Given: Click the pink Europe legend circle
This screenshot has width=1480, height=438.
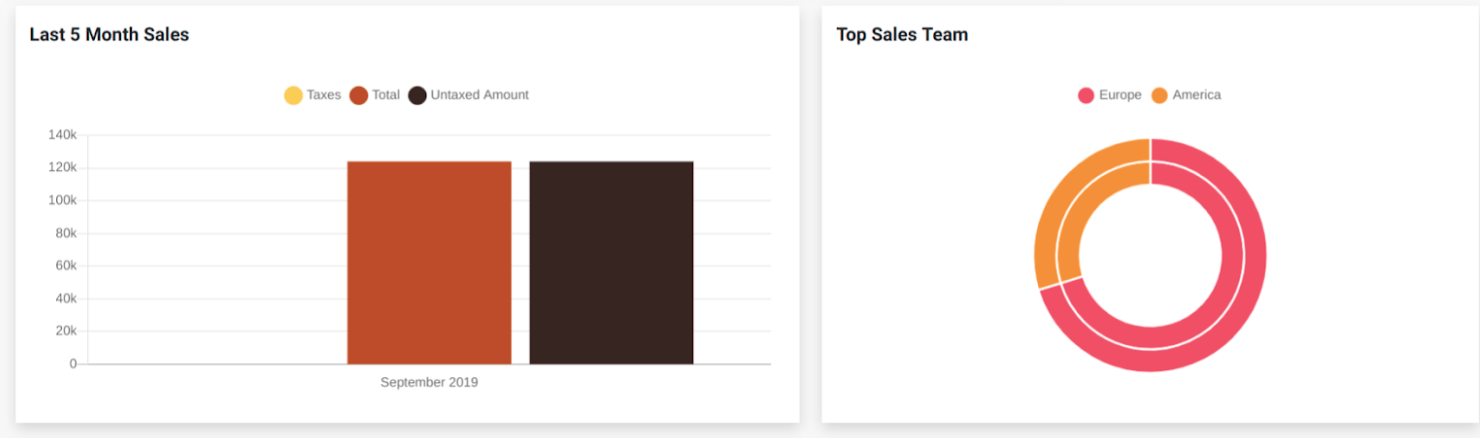Looking at the screenshot, I should [x=1086, y=95].
